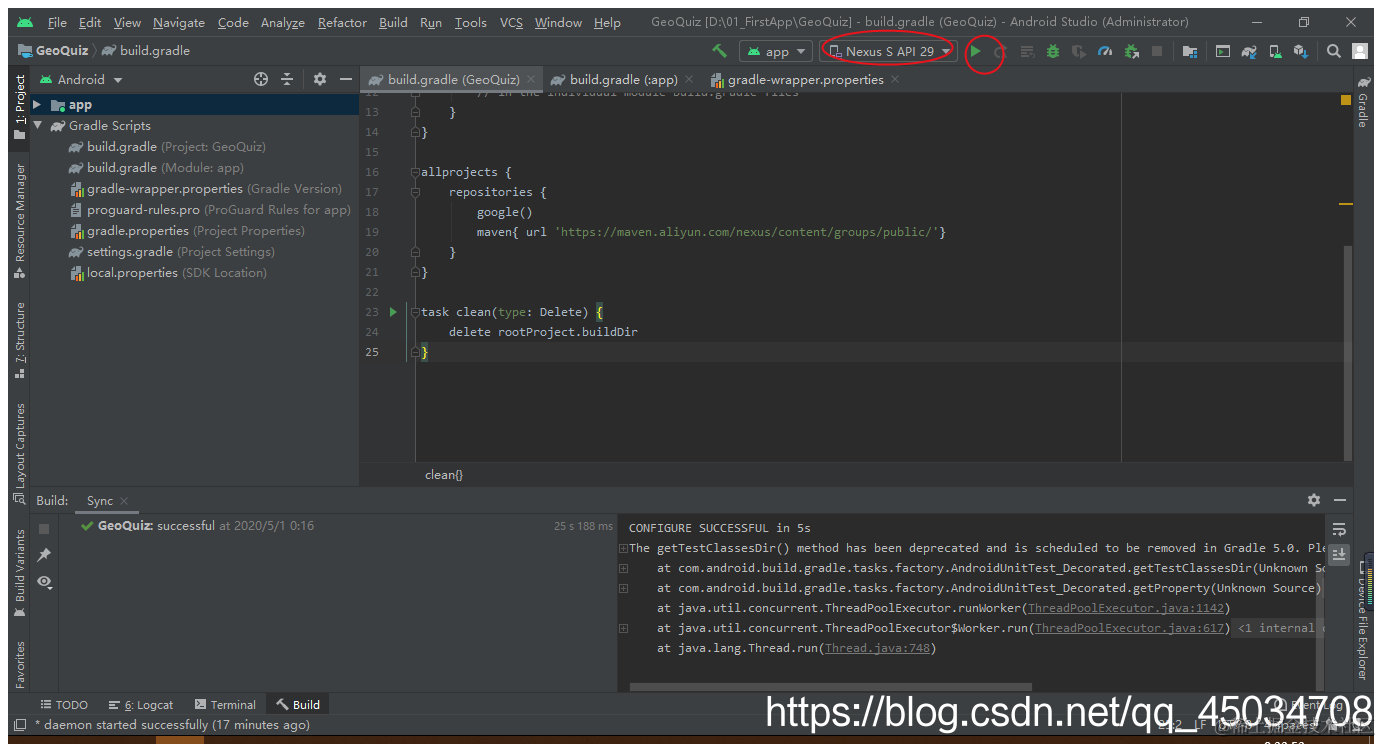Open the app run configuration dropdown
1382x744 pixels.
coord(776,51)
